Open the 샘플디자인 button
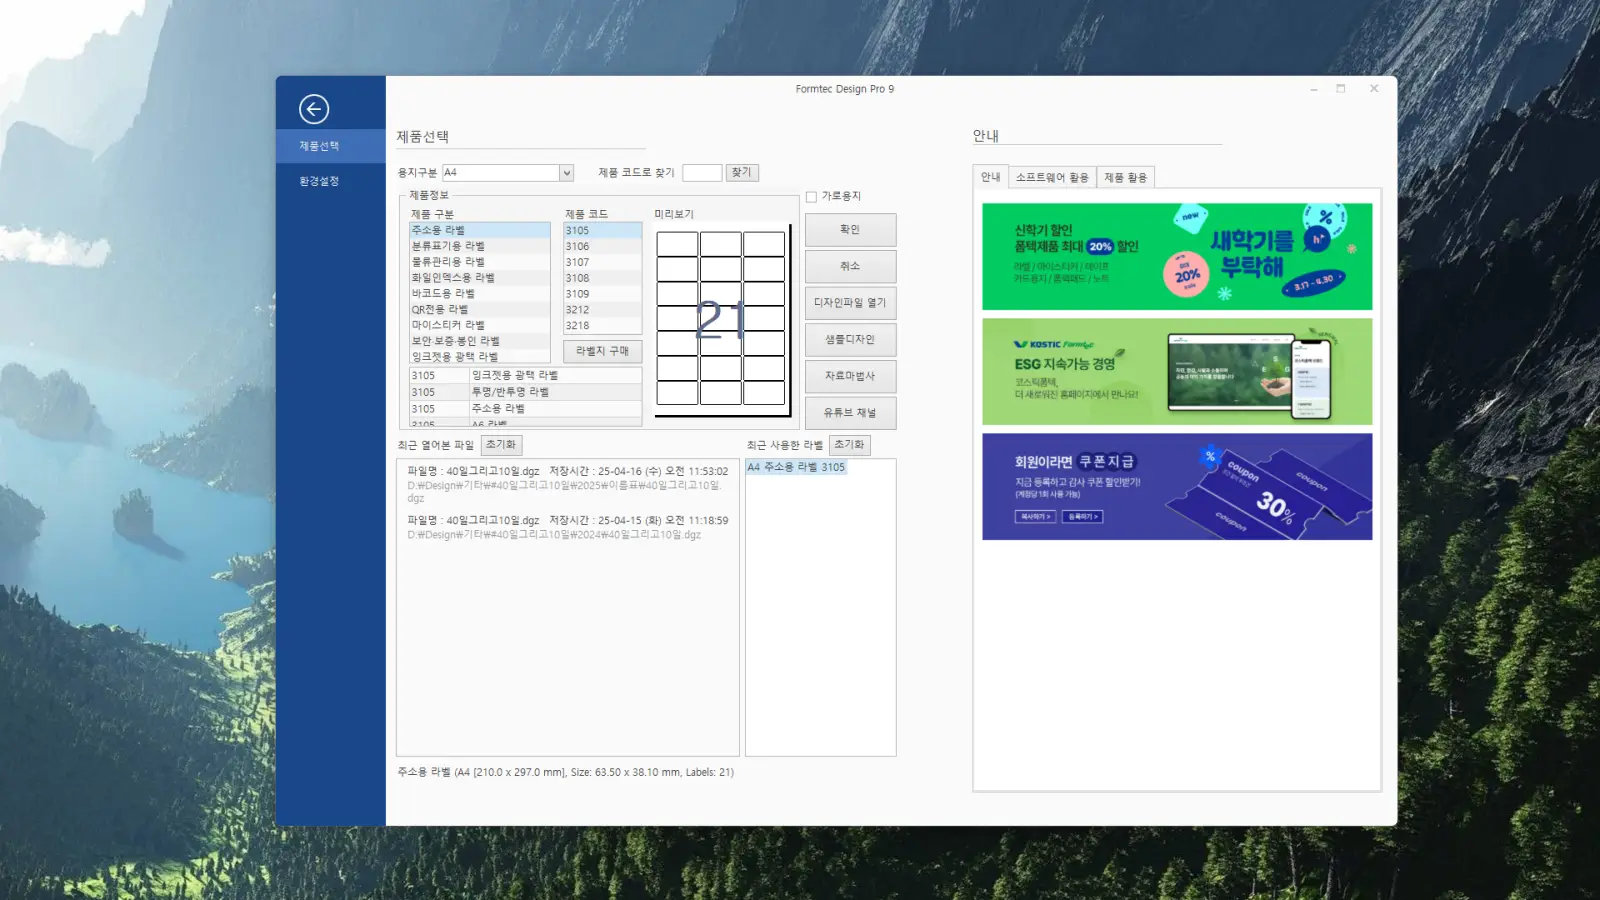This screenshot has height=900, width=1600. pos(850,340)
